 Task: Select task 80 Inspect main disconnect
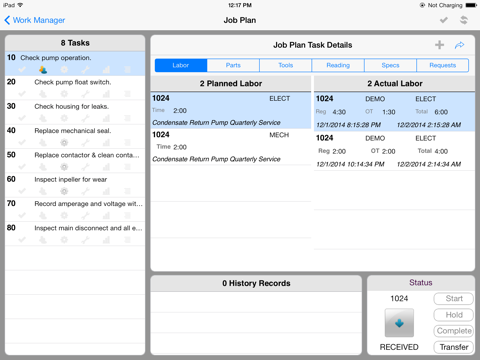(75, 234)
